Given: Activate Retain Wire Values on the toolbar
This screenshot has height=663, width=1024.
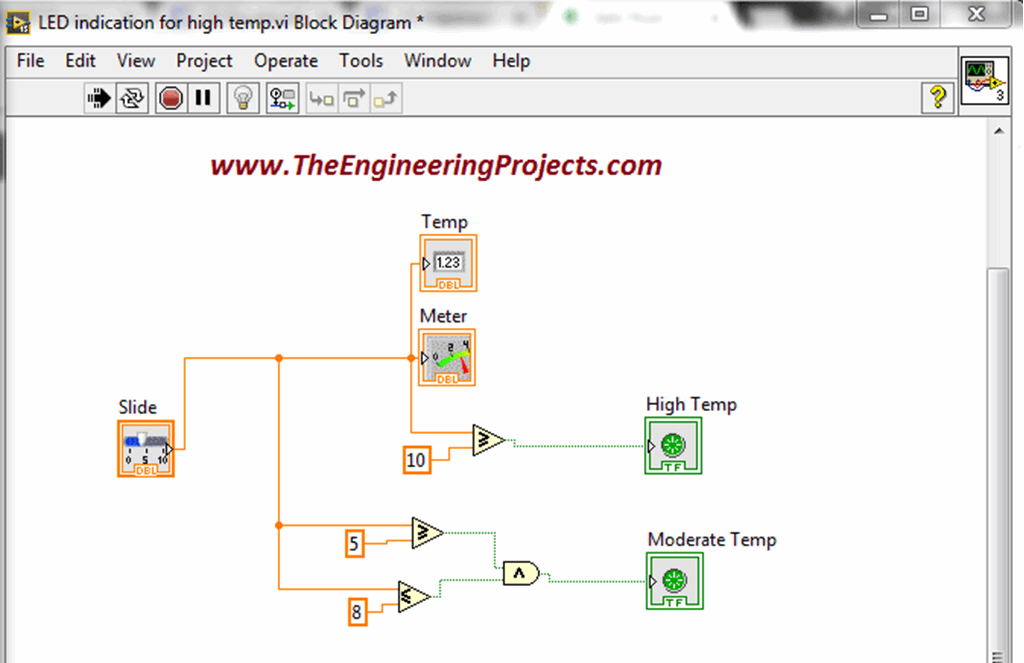Looking at the screenshot, I should (x=282, y=97).
